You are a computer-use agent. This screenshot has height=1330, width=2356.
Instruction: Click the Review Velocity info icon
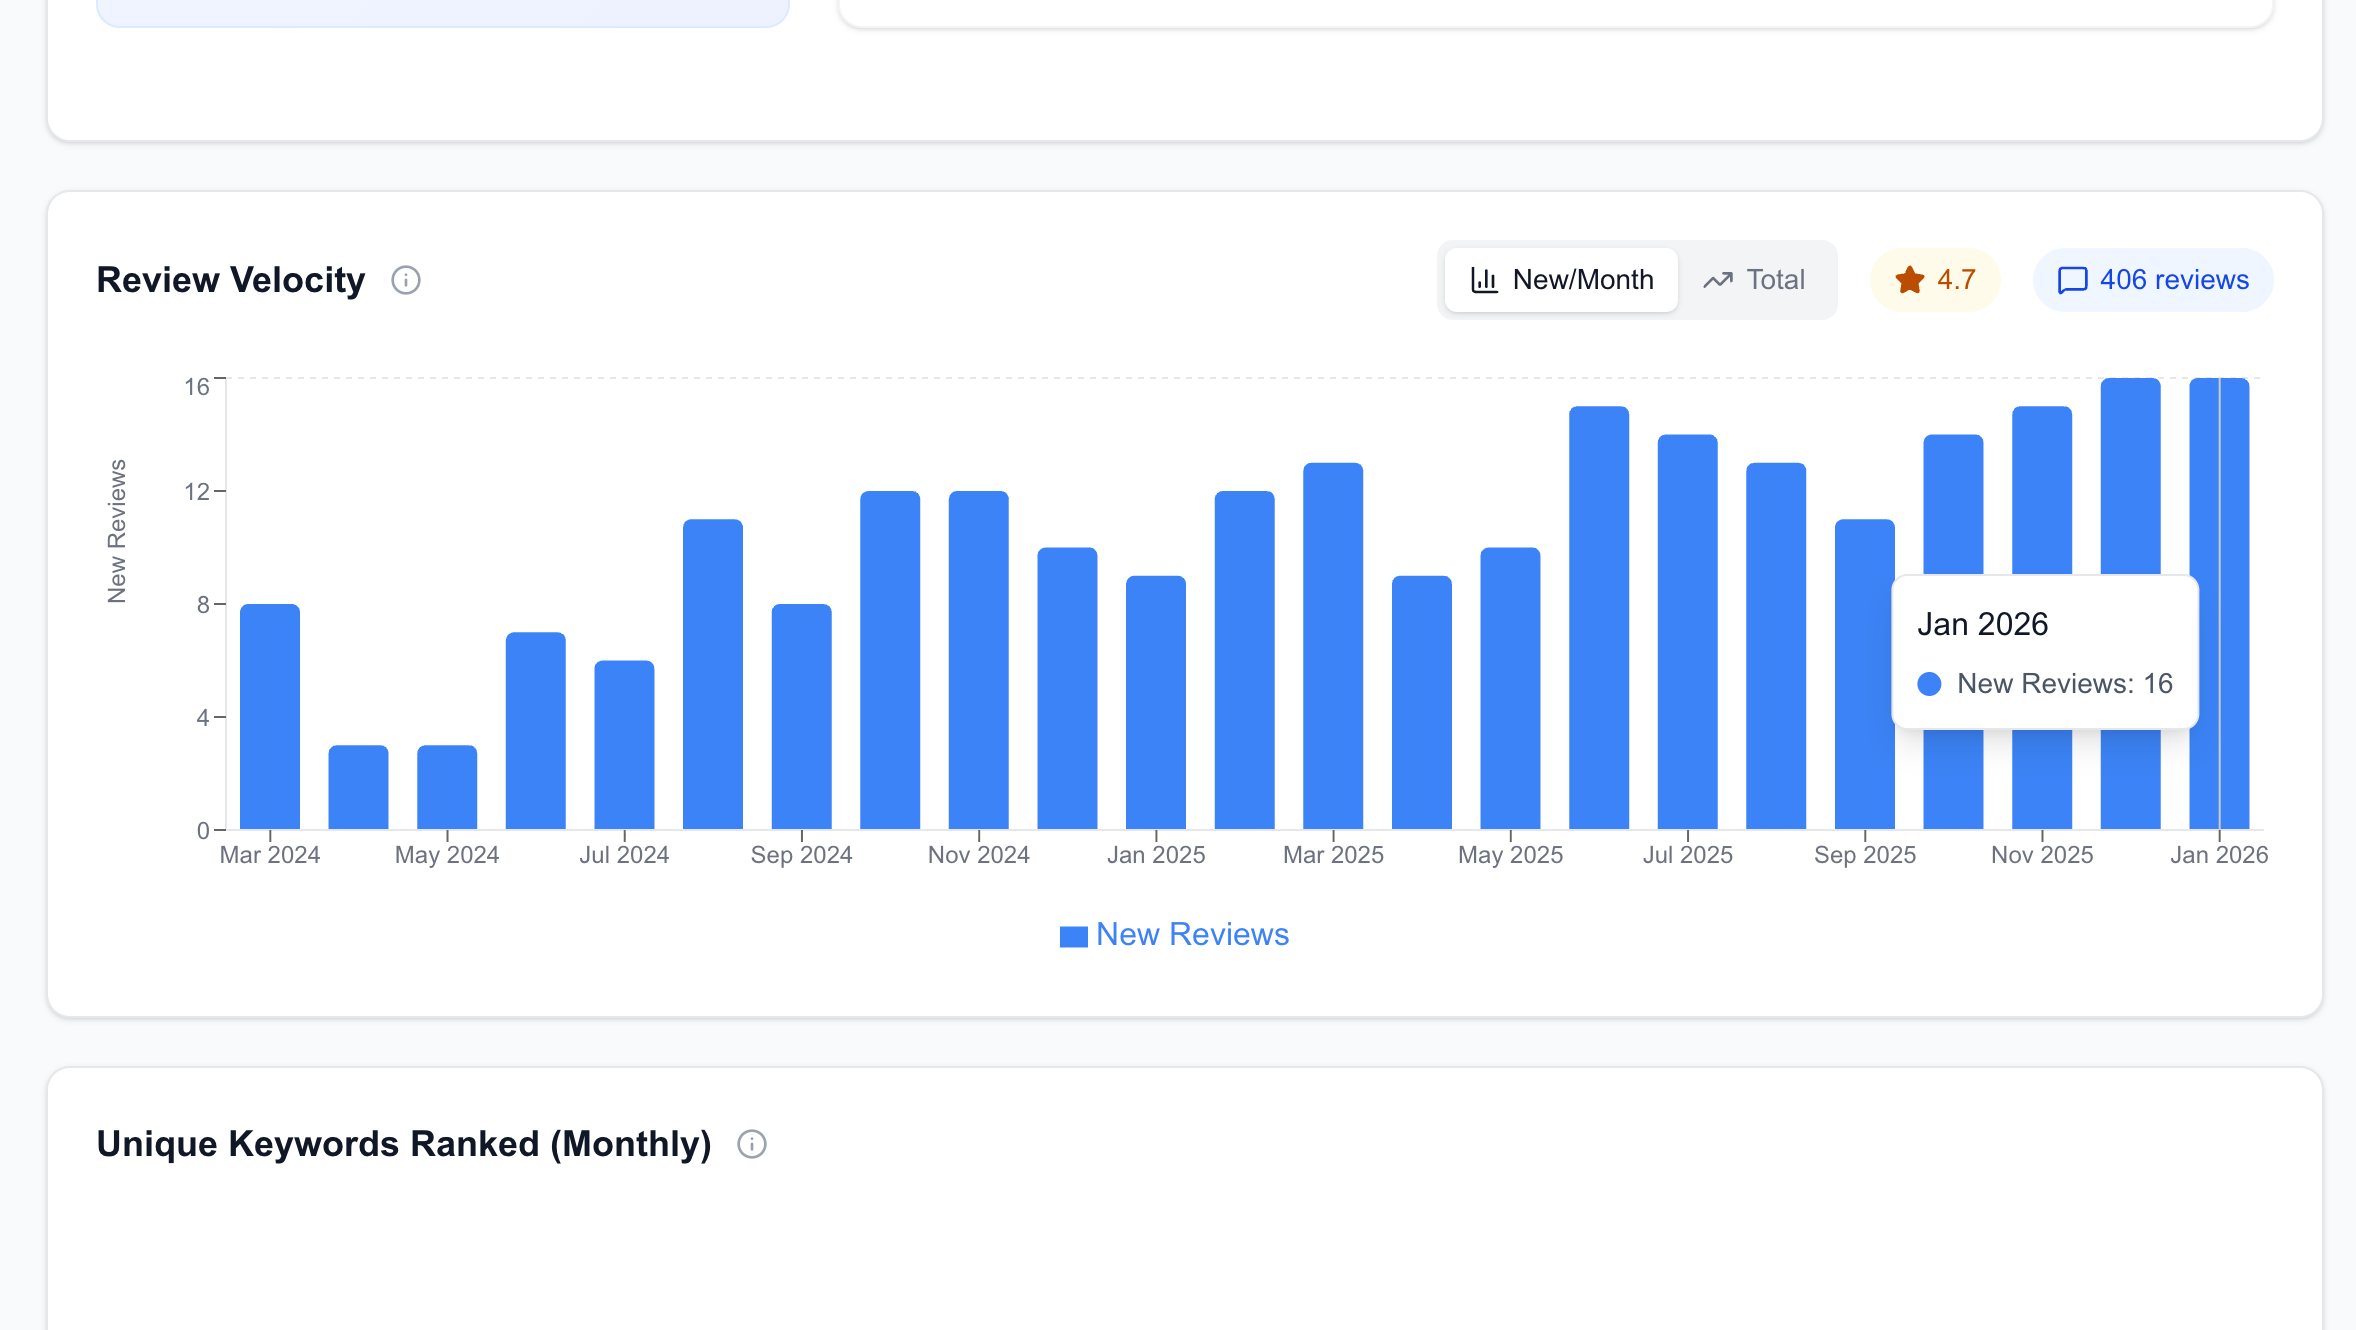click(x=405, y=280)
